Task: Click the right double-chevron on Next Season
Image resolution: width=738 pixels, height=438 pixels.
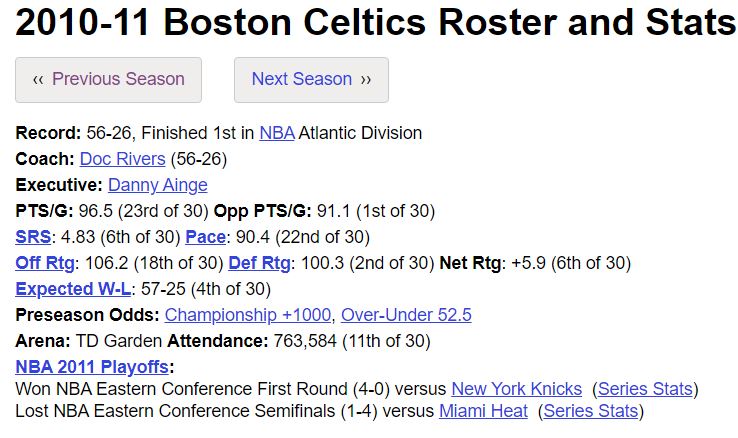Action: (366, 80)
